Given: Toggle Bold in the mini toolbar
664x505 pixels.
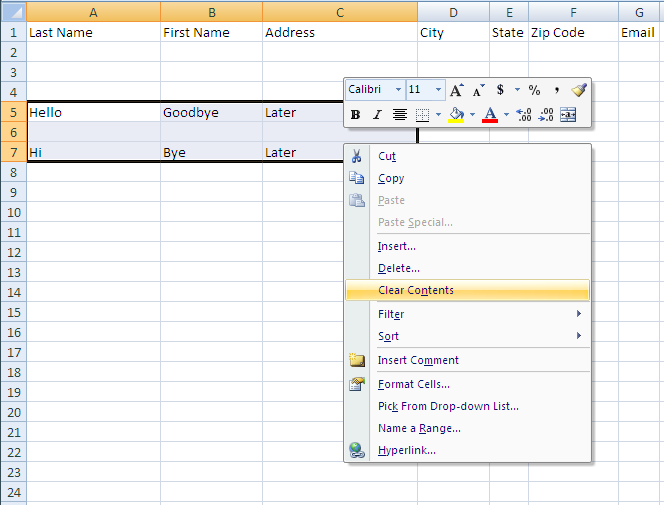Looking at the screenshot, I should [356, 114].
